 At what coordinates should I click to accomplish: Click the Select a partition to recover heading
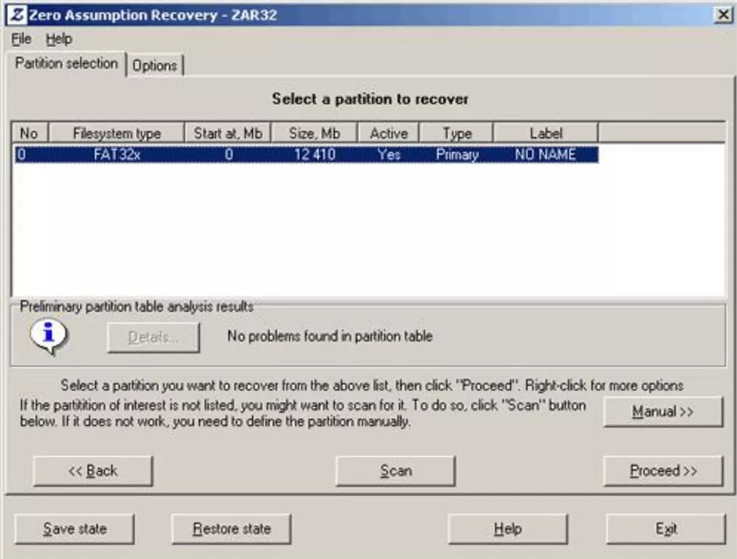point(370,99)
